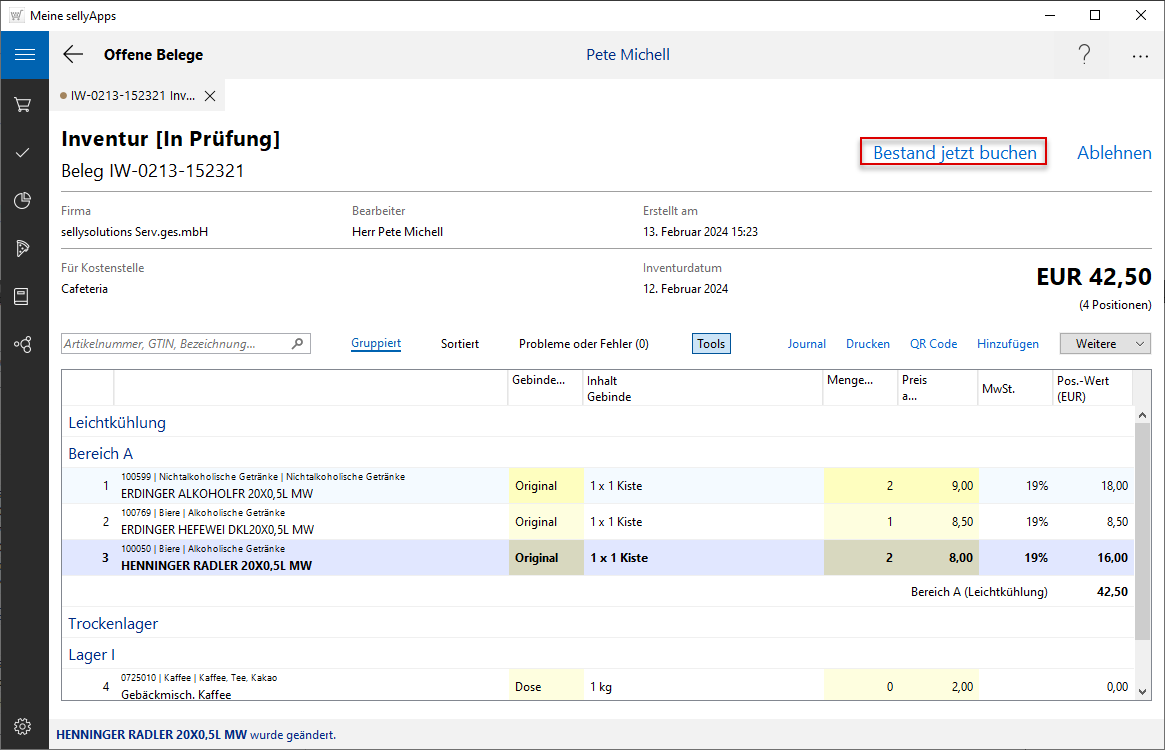Expand the Weitere dropdown
Screen dimensions: 1165x750
tap(1105, 344)
